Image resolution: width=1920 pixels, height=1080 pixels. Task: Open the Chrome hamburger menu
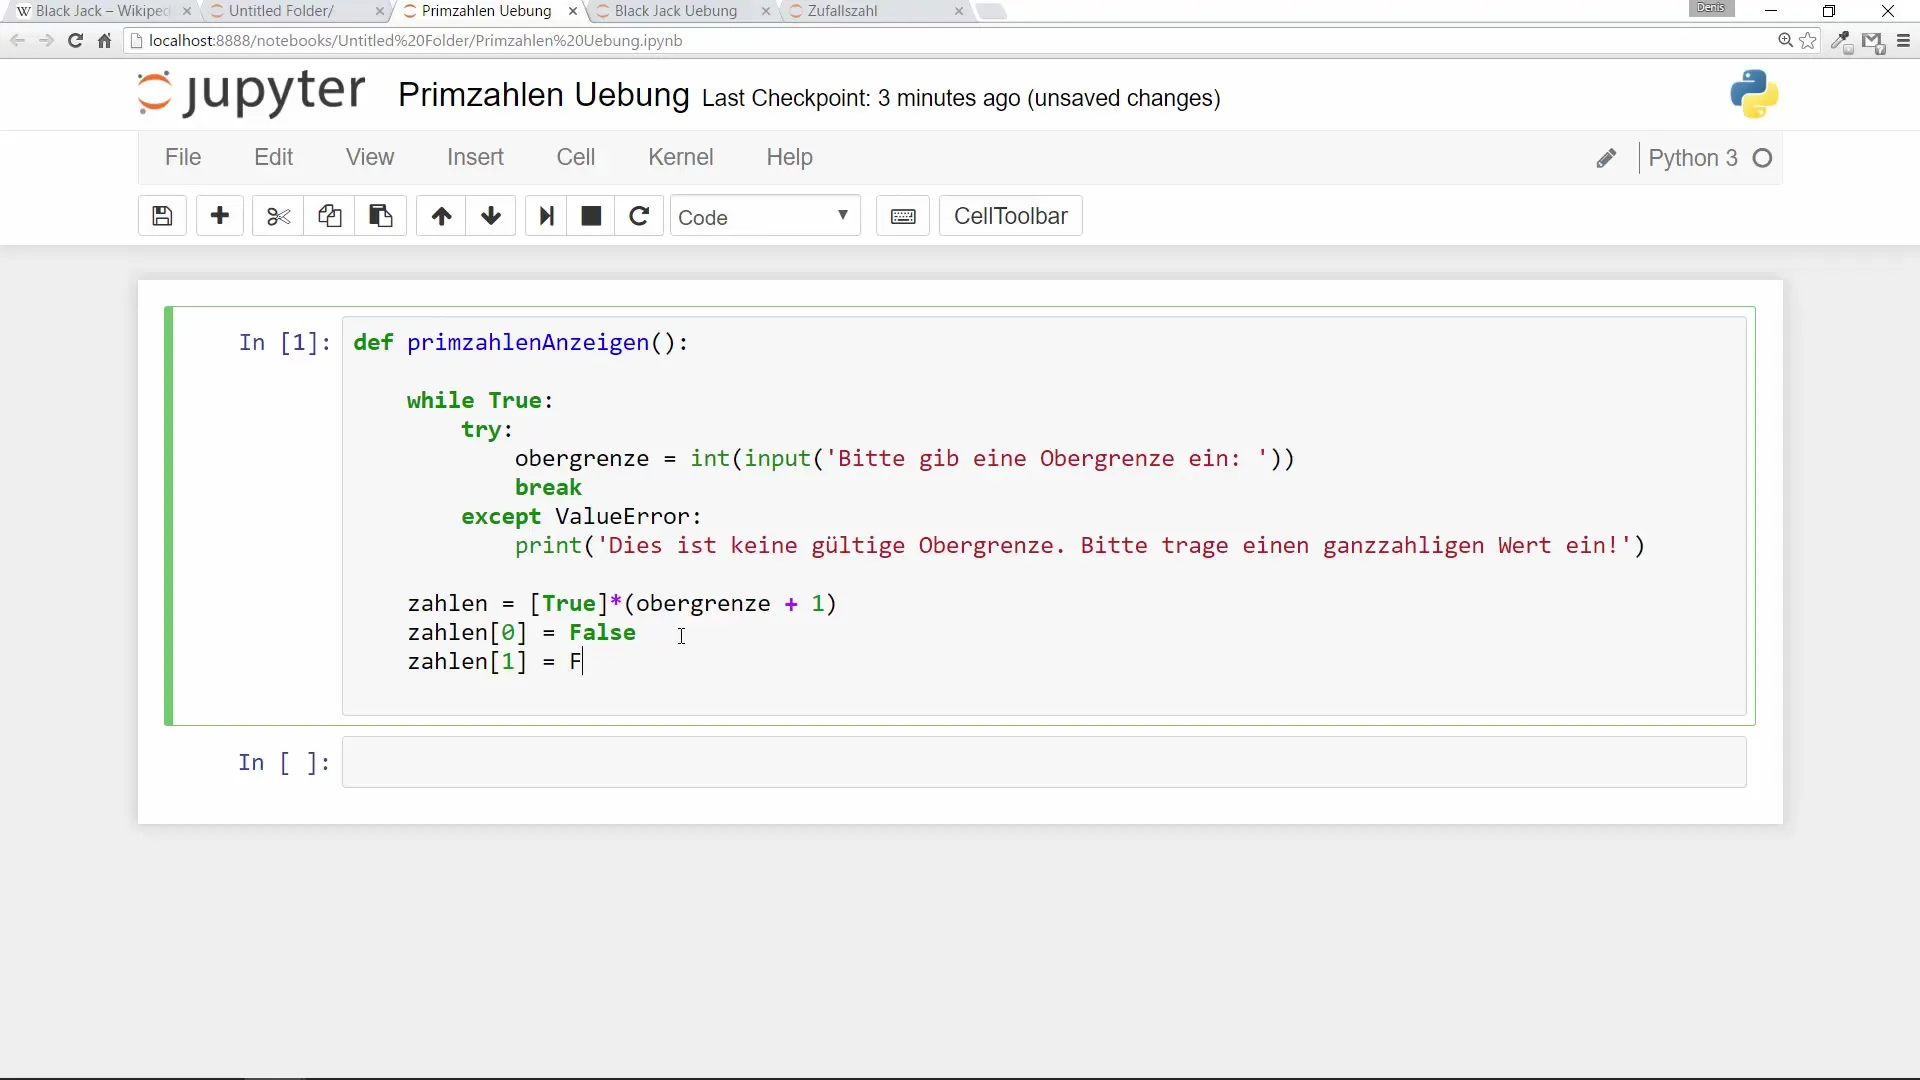(1903, 41)
